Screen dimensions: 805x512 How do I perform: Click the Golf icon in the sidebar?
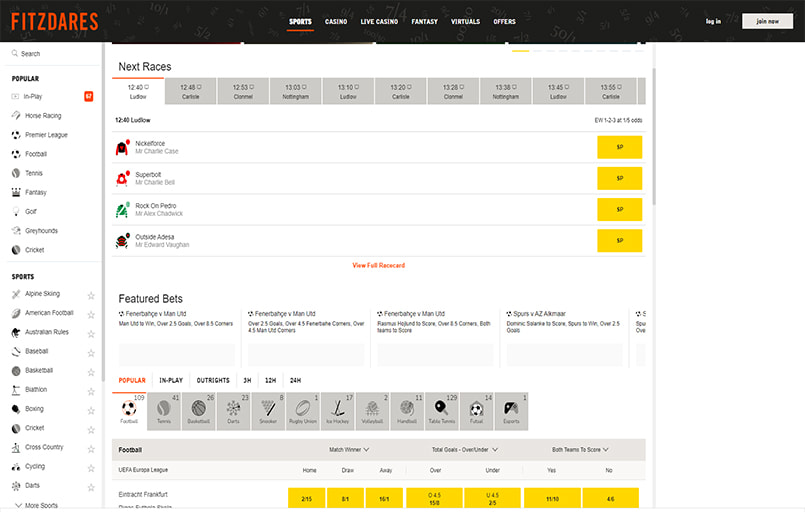(15, 212)
